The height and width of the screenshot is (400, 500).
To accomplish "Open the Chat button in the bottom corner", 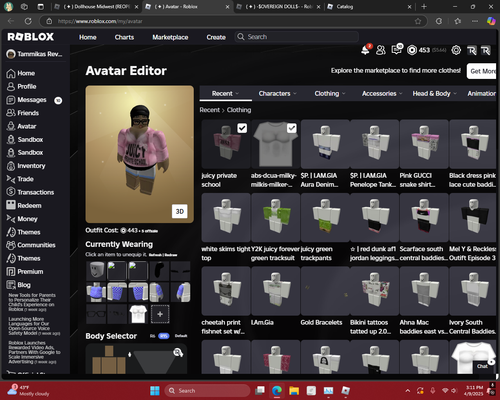I will click(x=482, y=366).
